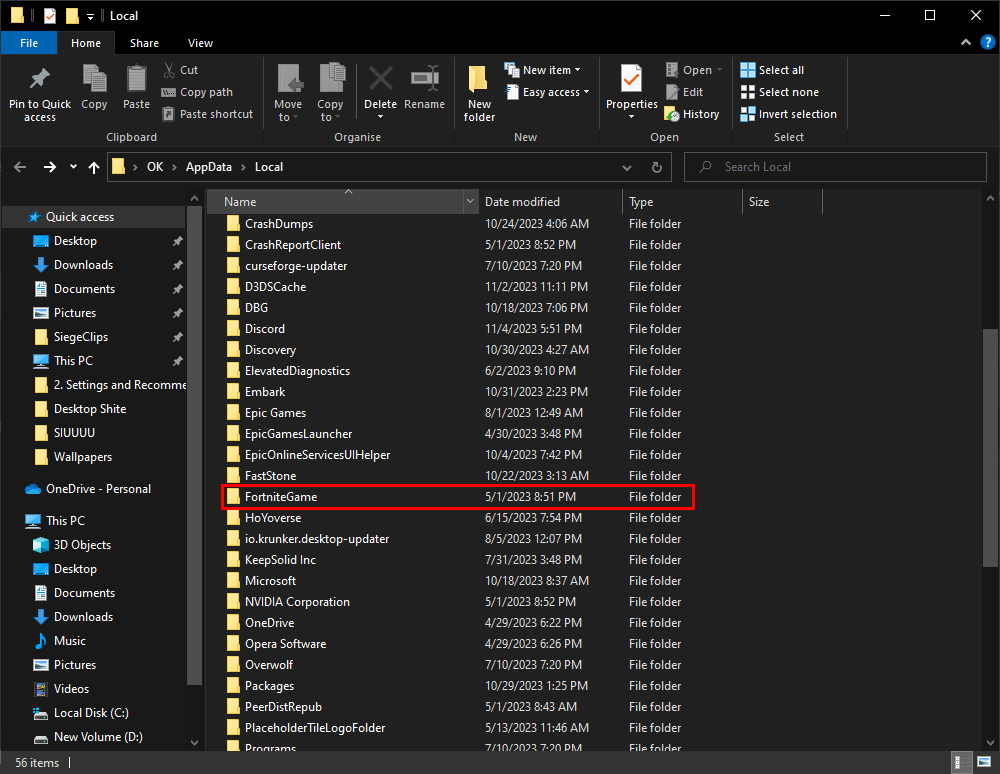The height and width of the screenshot is (774, 1000).
Task: Sort by Size column header
Action: [783, 201]
